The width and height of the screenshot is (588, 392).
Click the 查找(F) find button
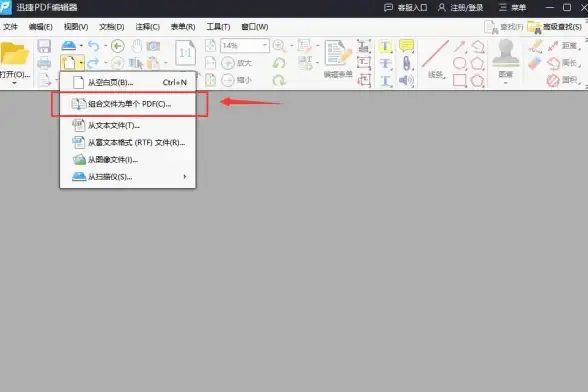(504, 27)
